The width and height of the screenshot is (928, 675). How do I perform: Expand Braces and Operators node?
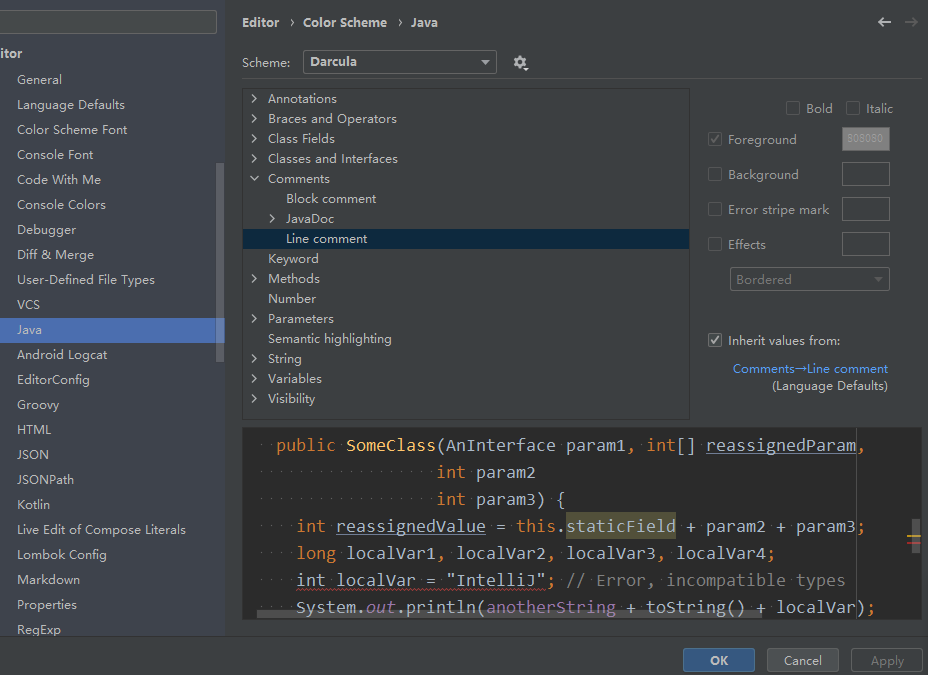(x=254, y=118)
